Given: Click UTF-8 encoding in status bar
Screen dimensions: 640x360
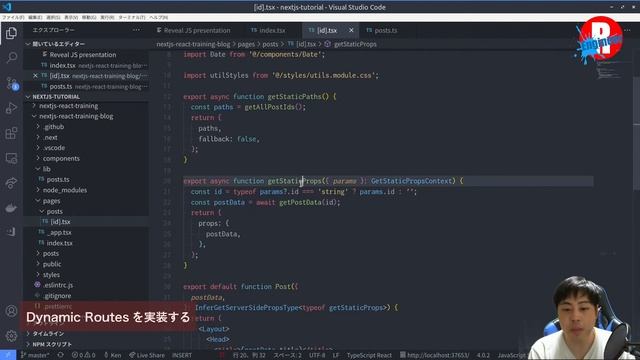Looking at the screenshot, I should [317, 355].
